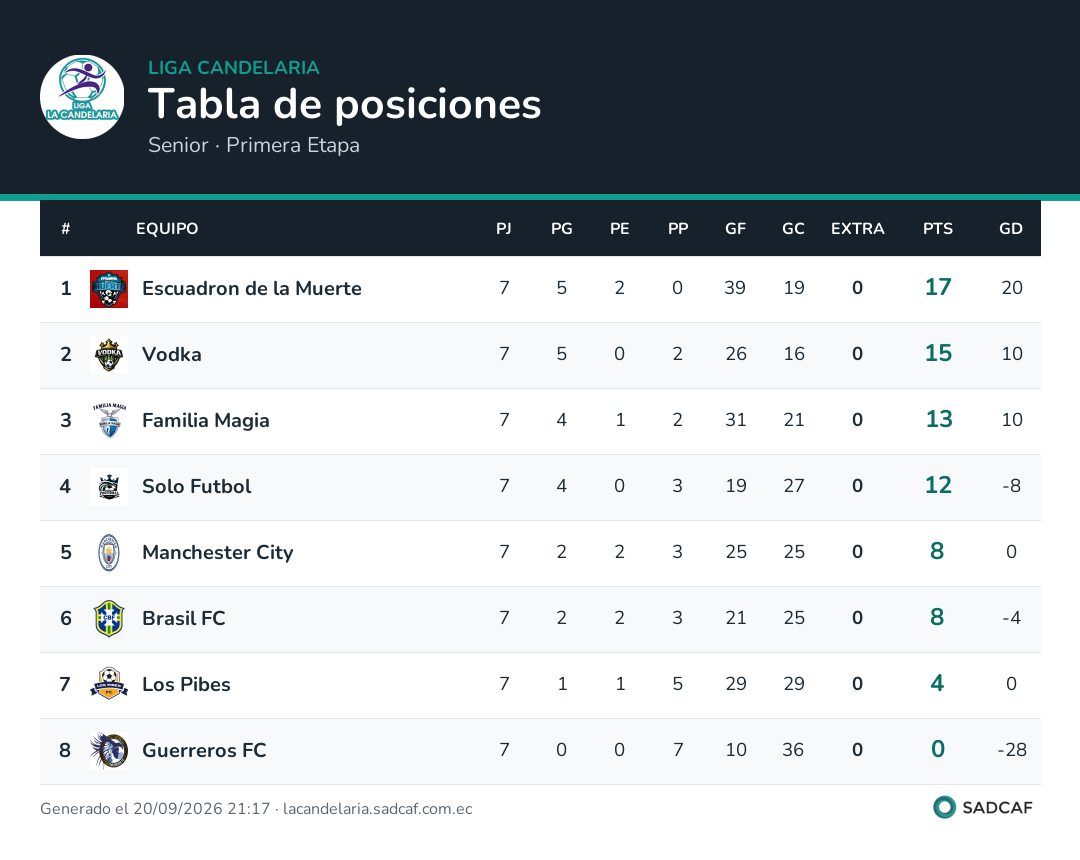Click the GF column header
The image size is (1080, 860).
click(x=735, y=229)
